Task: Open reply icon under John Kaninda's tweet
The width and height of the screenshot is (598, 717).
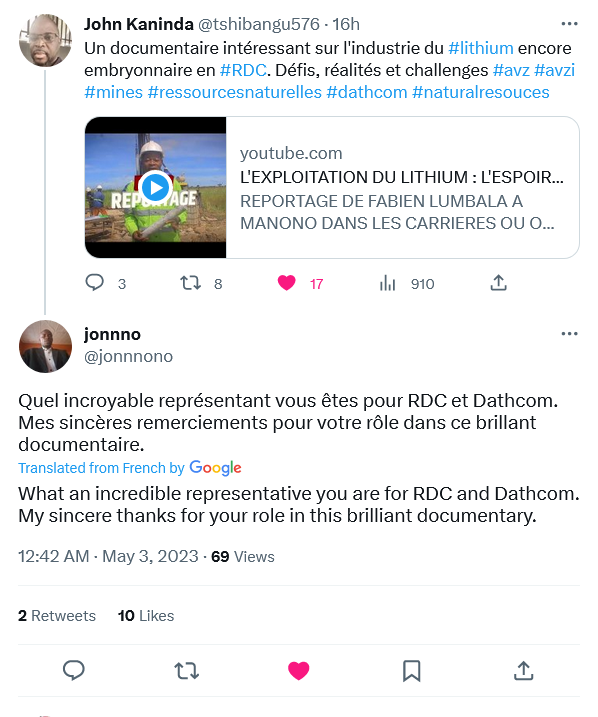Action: 95,283
